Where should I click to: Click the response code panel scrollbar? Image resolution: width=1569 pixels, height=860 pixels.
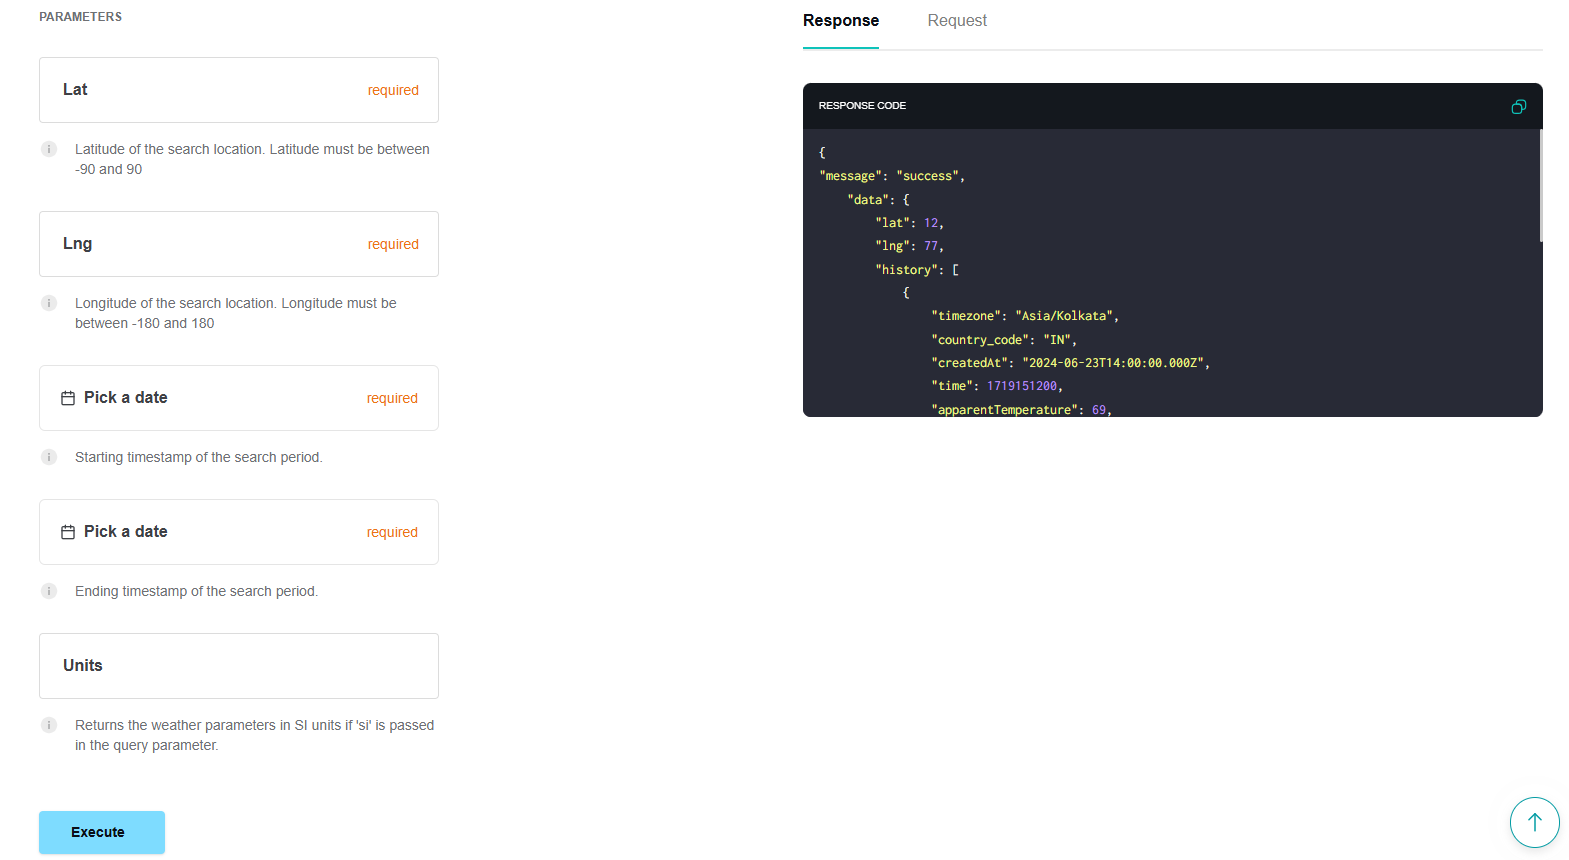1540,186
